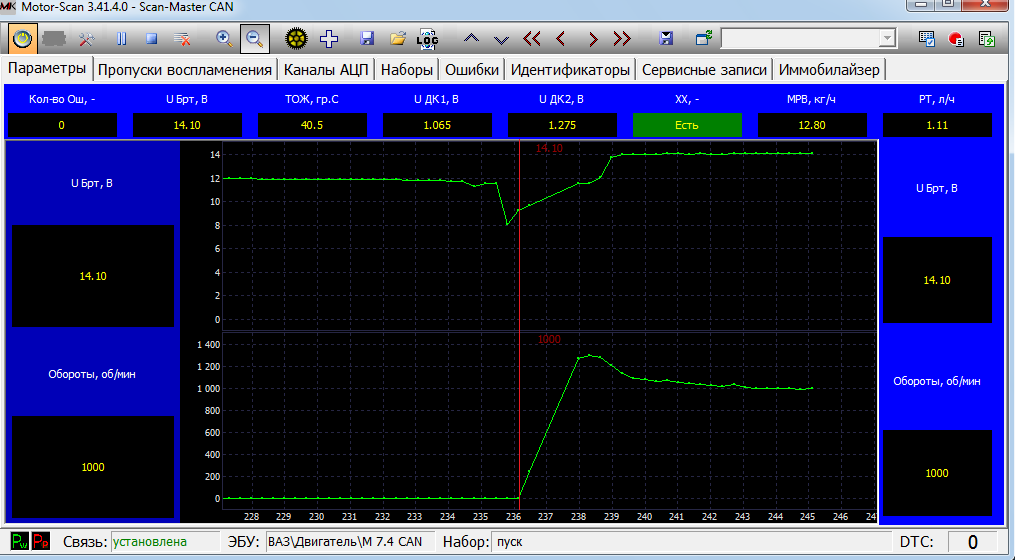
Task: Toggle the zoom out magnifier button
Action: coord(255,39)
